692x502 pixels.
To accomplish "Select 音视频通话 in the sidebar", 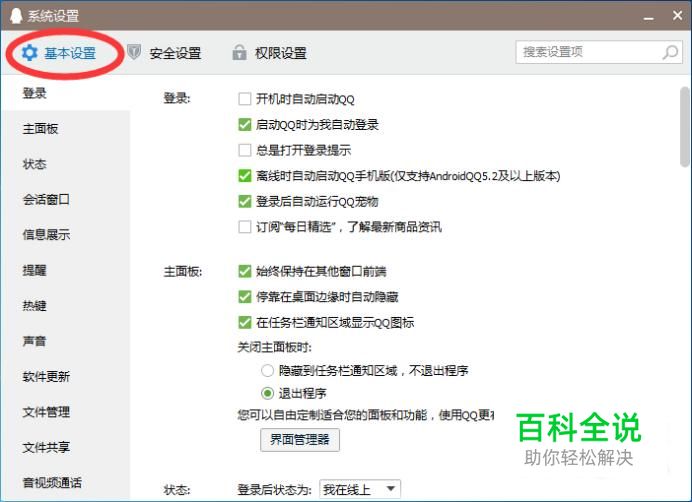I will pyautogui.click(x=65, y=483).
